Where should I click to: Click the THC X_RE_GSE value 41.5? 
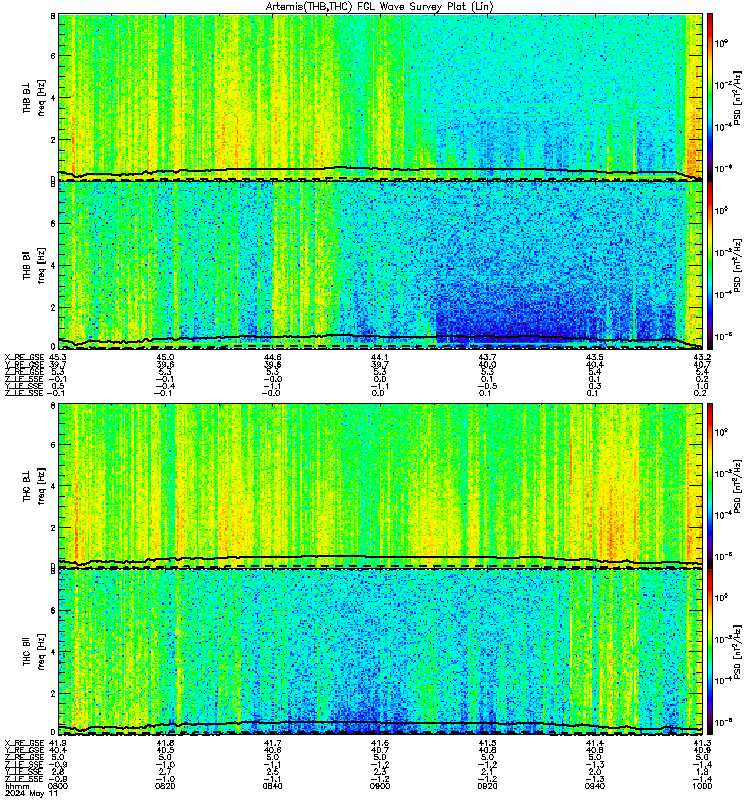pos(487,743)
